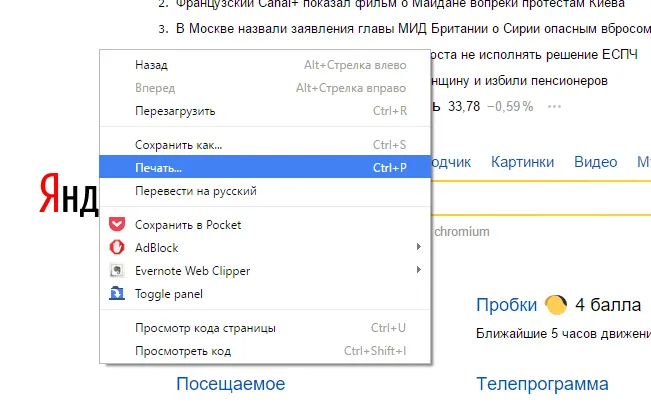This screenshot has width=651, height=403.
Task: Click the traffic level circle icon near Пробки
Action: point(556,305)
